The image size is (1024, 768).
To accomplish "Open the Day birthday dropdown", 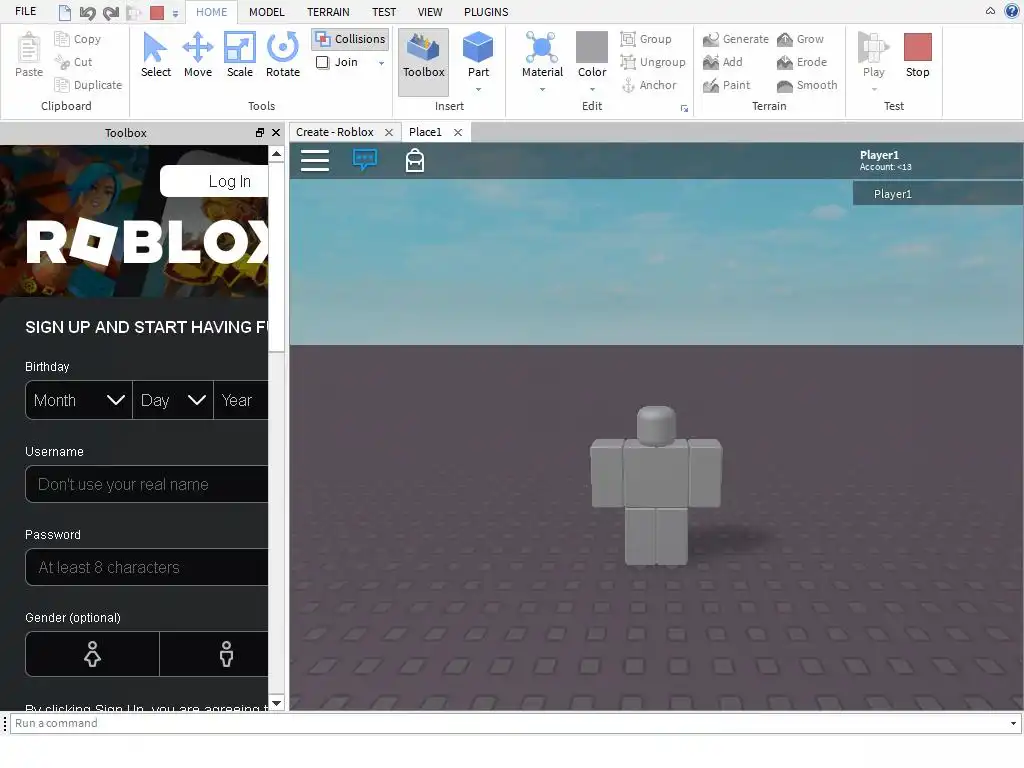I will [x=173, y=400].
